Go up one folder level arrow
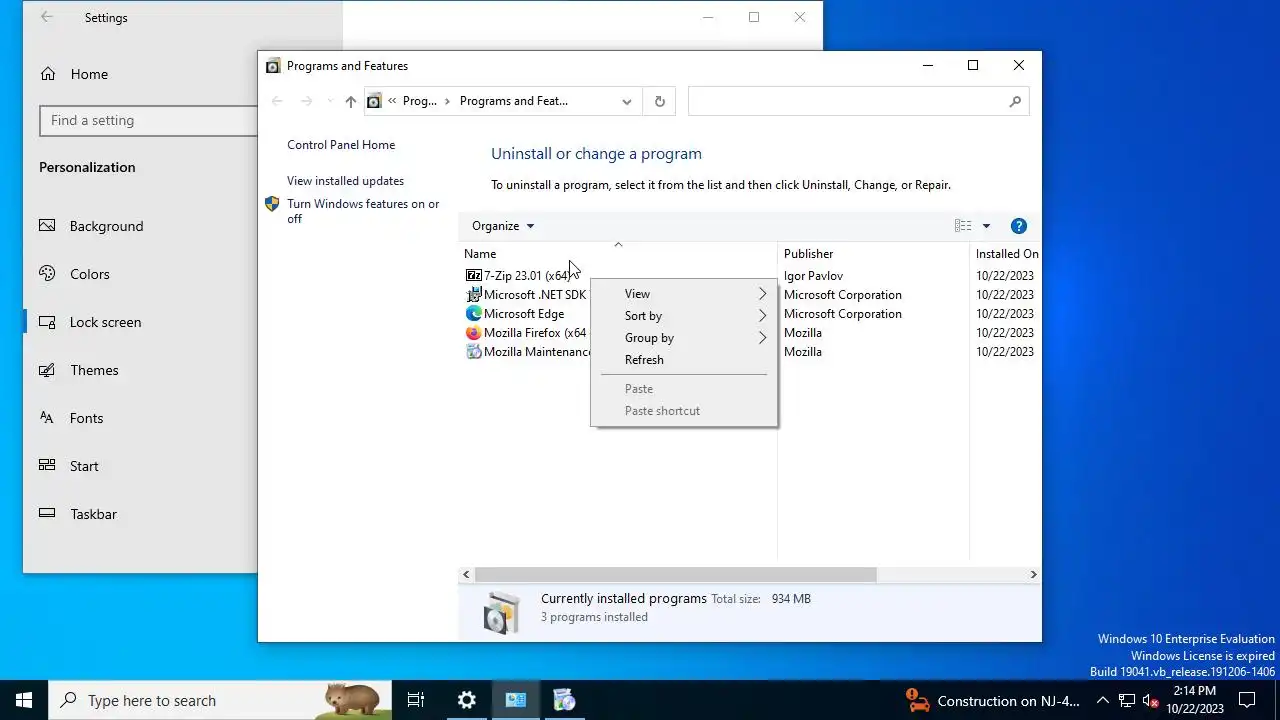Image resolution: width=1280 pixels, height=720 pixels. tap(350, 101)
